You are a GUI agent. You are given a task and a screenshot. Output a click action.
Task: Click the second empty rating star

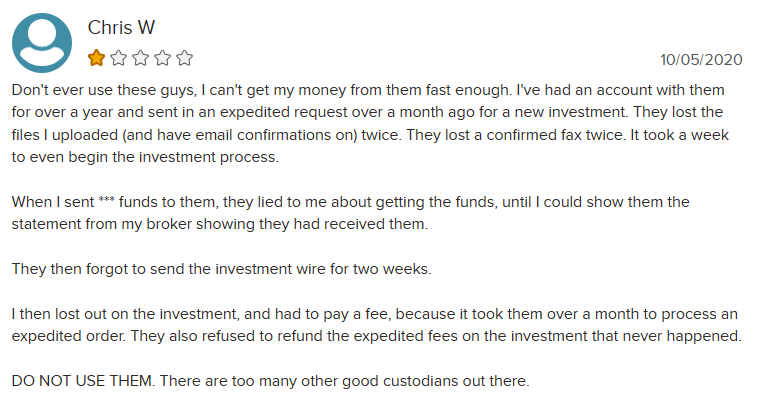119,58
